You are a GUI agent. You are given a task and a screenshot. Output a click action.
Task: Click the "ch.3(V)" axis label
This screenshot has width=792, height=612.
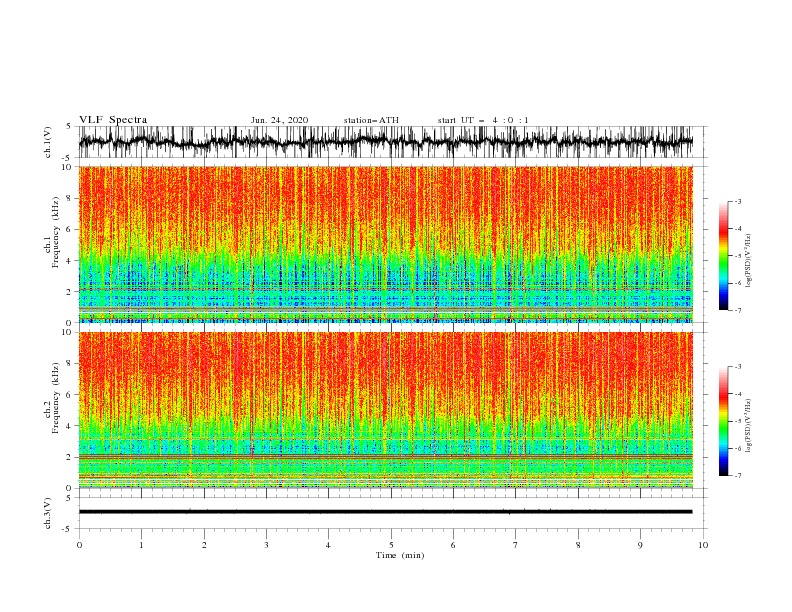pyautogui.click(x=48, y=513)
